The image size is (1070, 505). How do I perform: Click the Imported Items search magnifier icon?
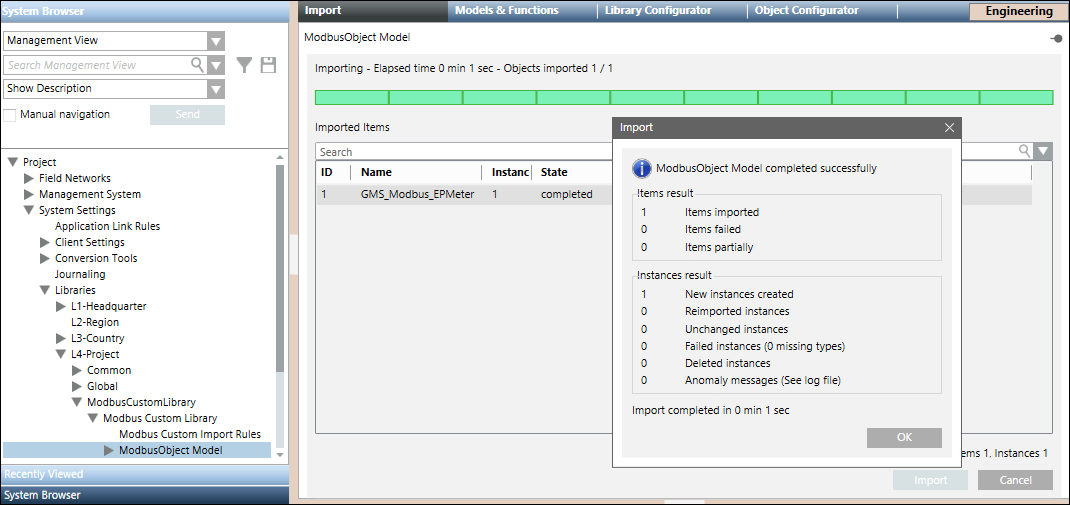tap(1025, 151)
